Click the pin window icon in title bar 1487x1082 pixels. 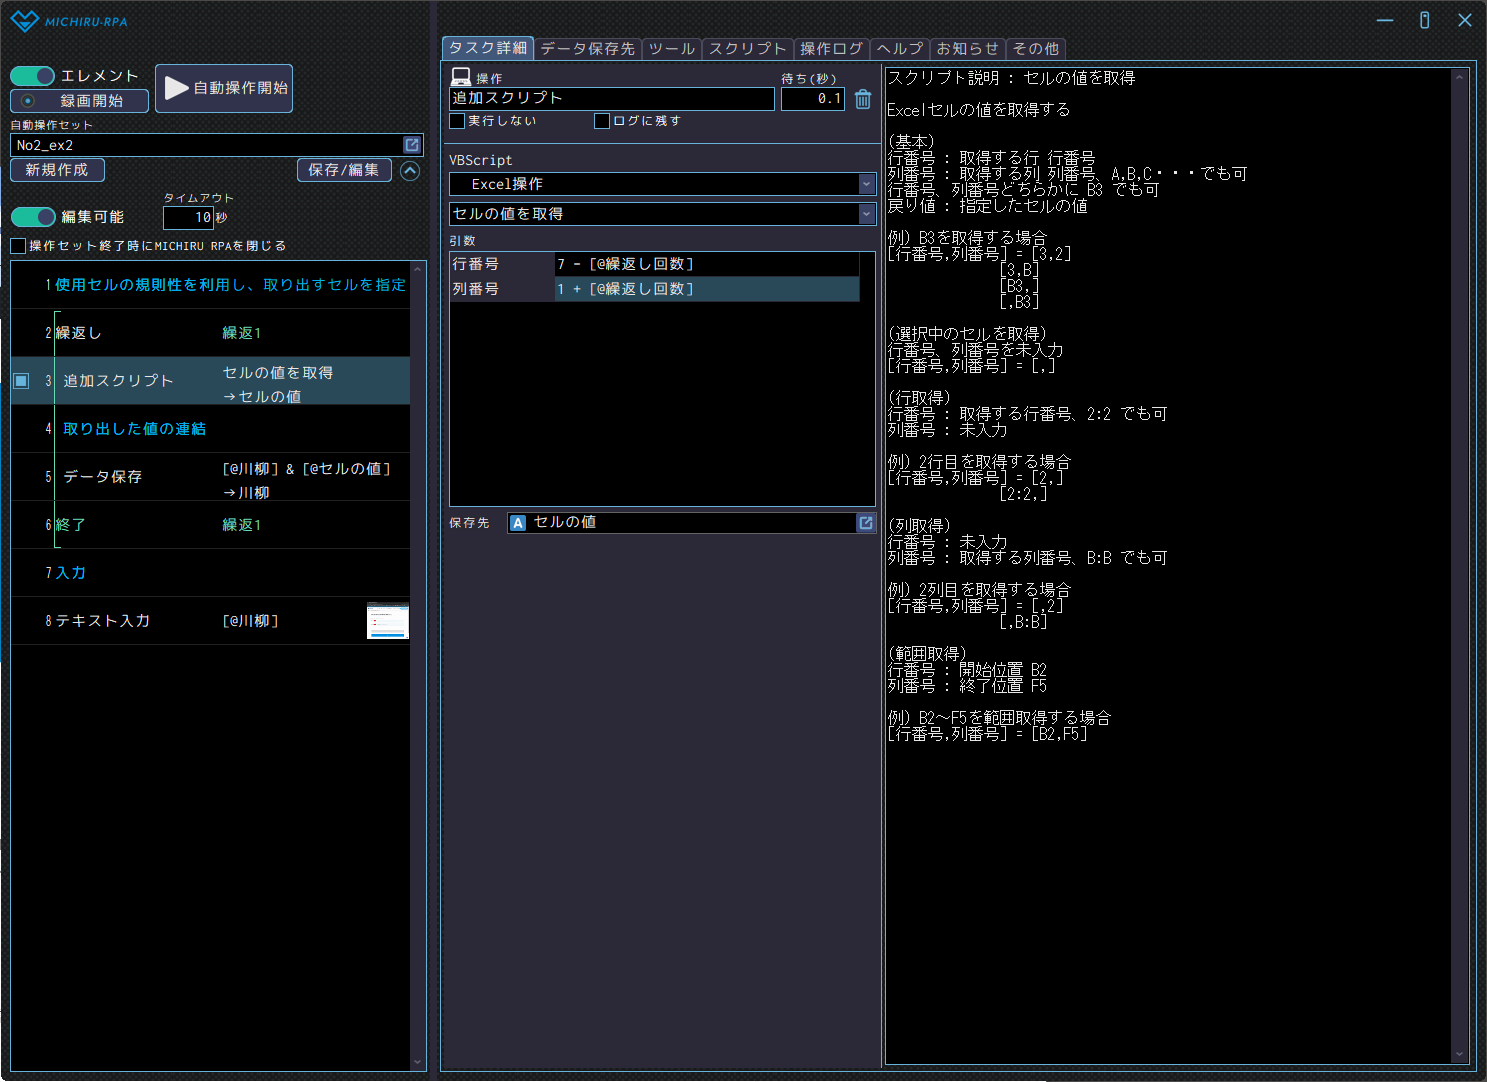[x=1424, y=20]
